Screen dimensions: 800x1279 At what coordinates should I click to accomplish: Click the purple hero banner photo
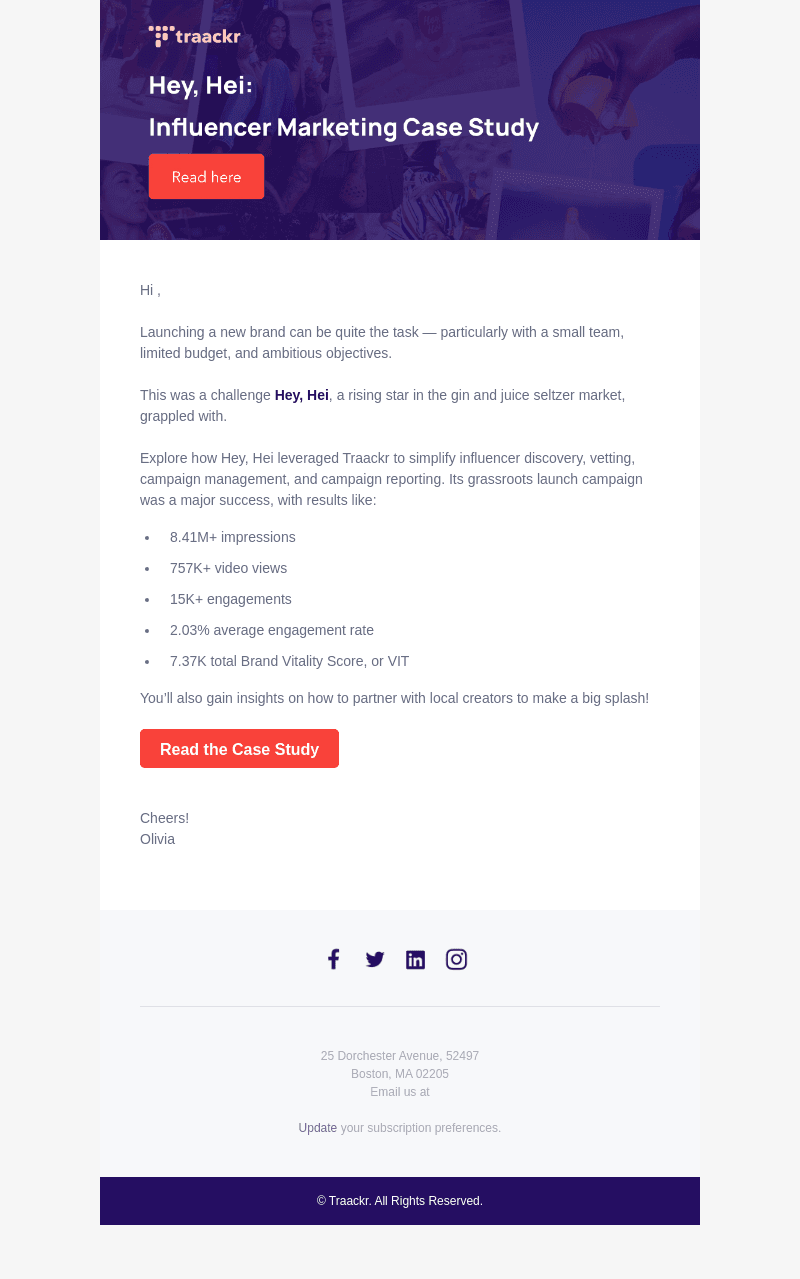400,120
